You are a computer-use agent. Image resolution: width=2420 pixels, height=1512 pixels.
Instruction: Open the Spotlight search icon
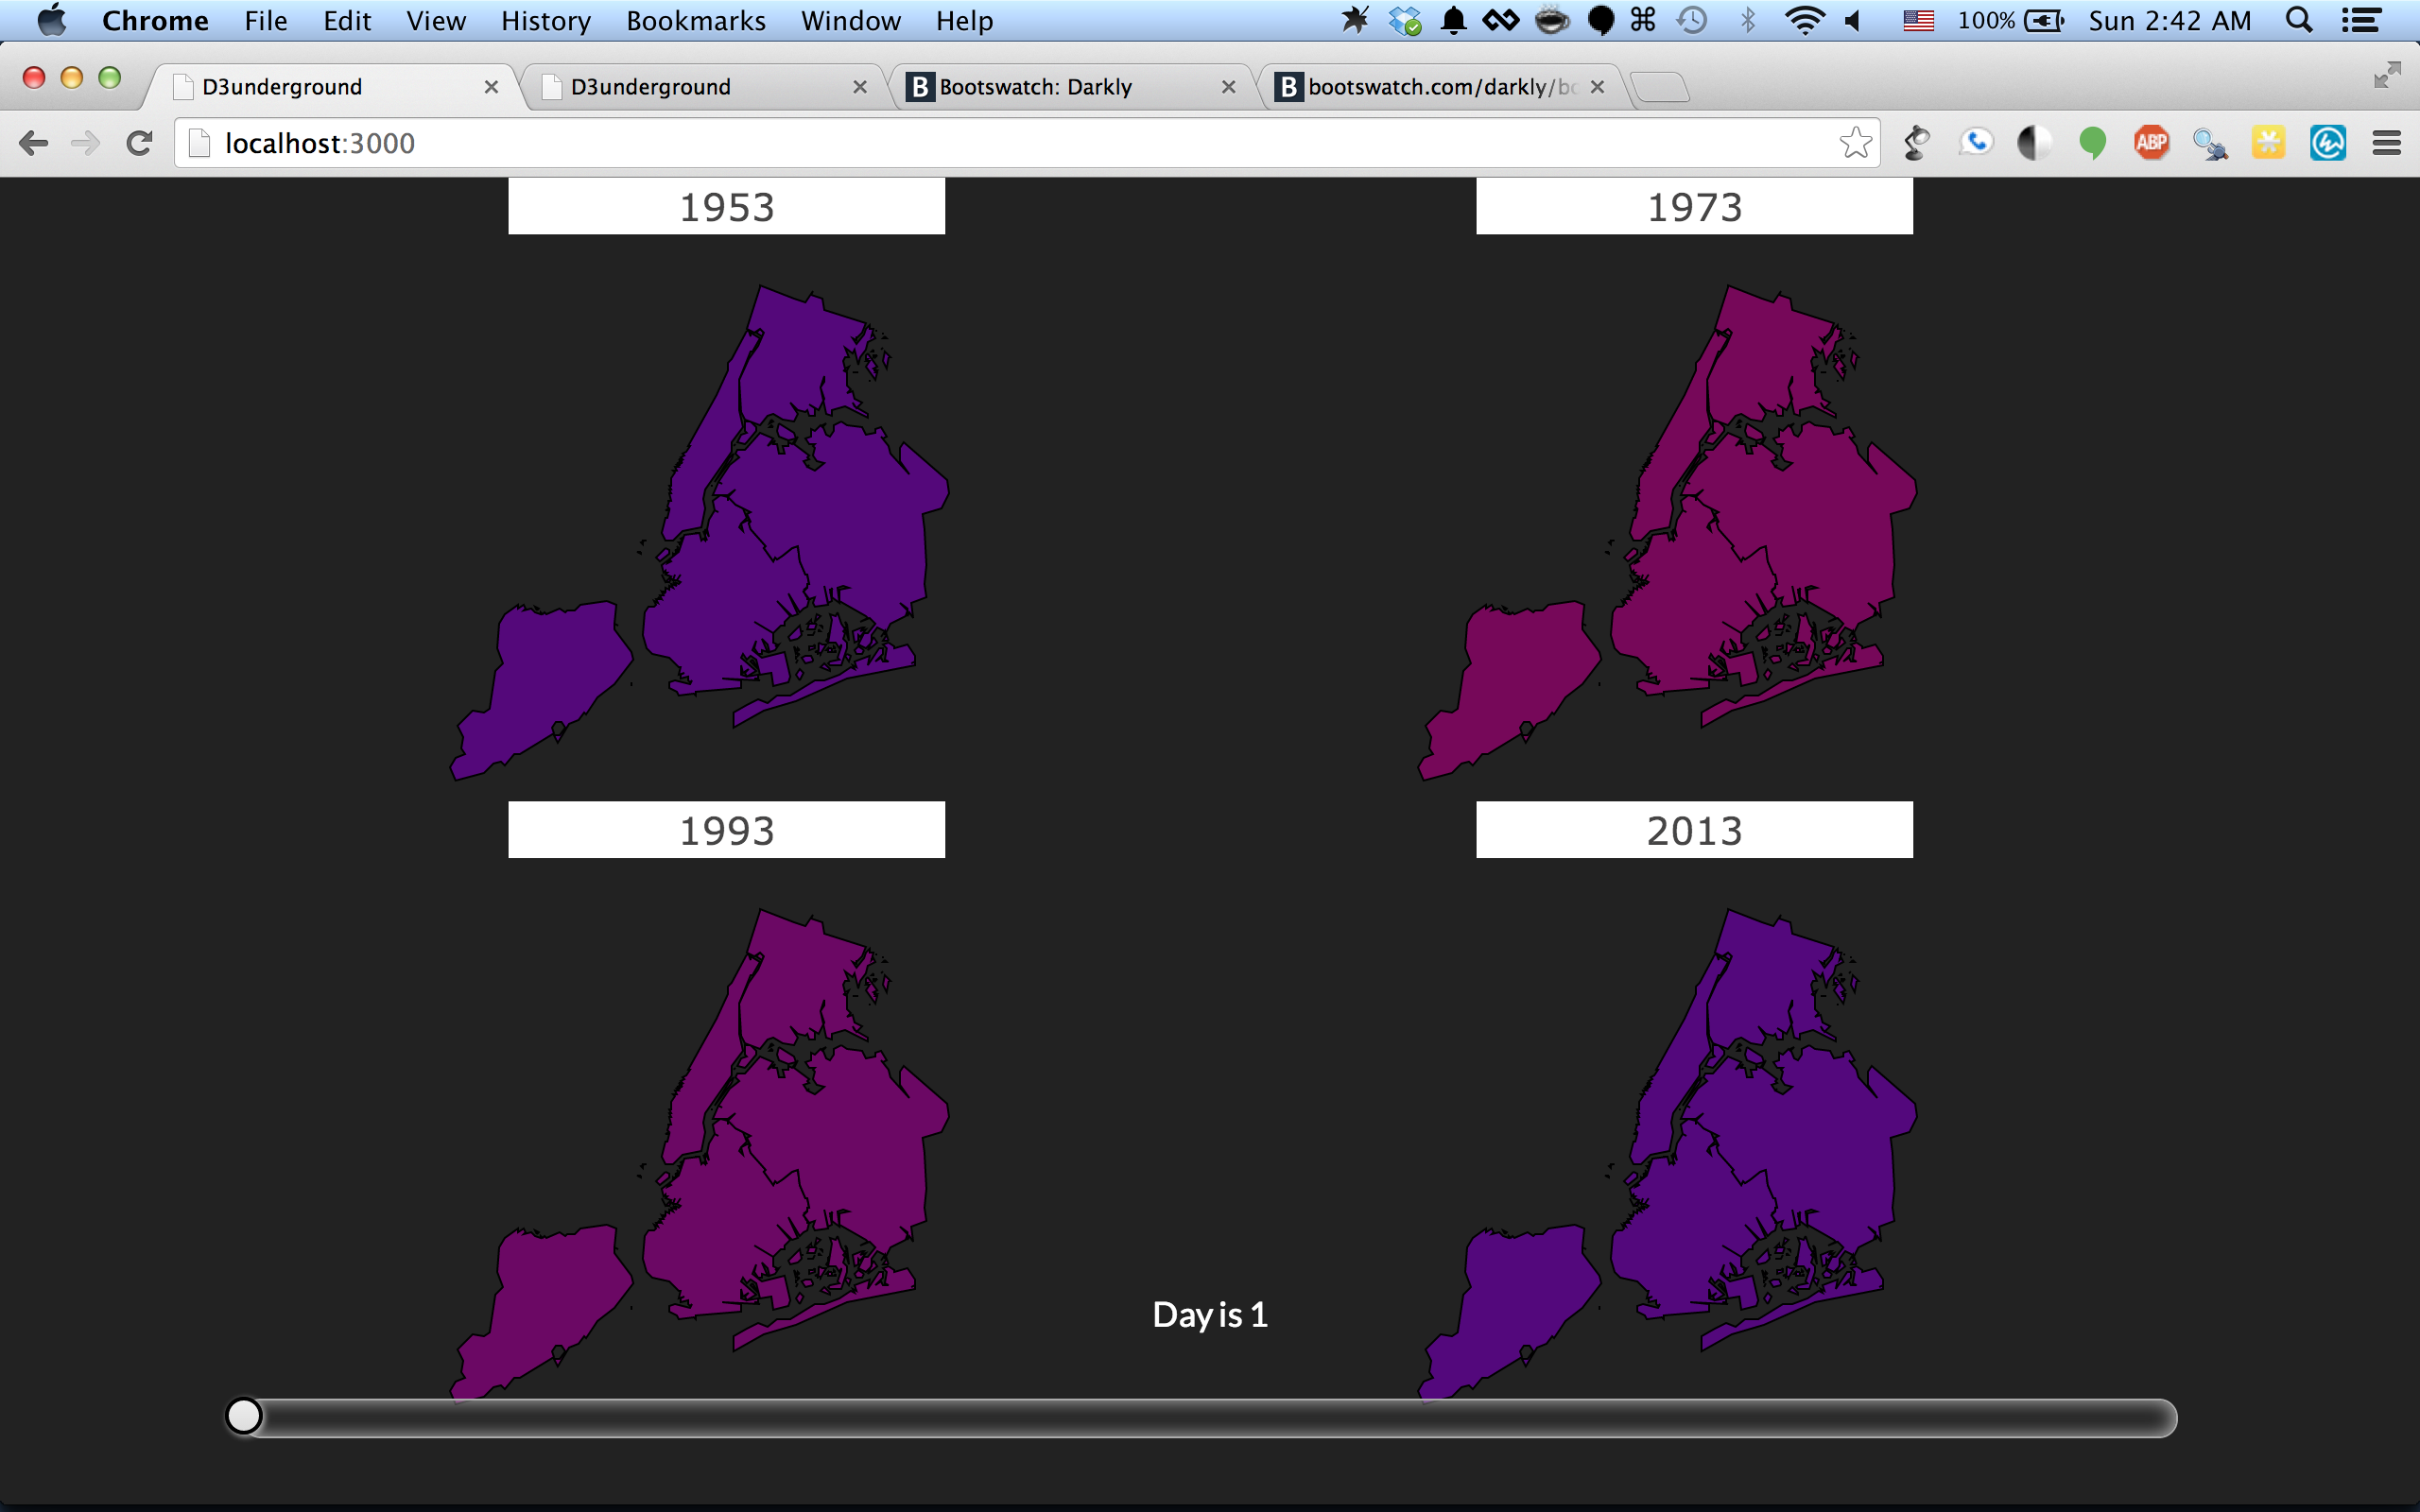(x=2299, y=20)
